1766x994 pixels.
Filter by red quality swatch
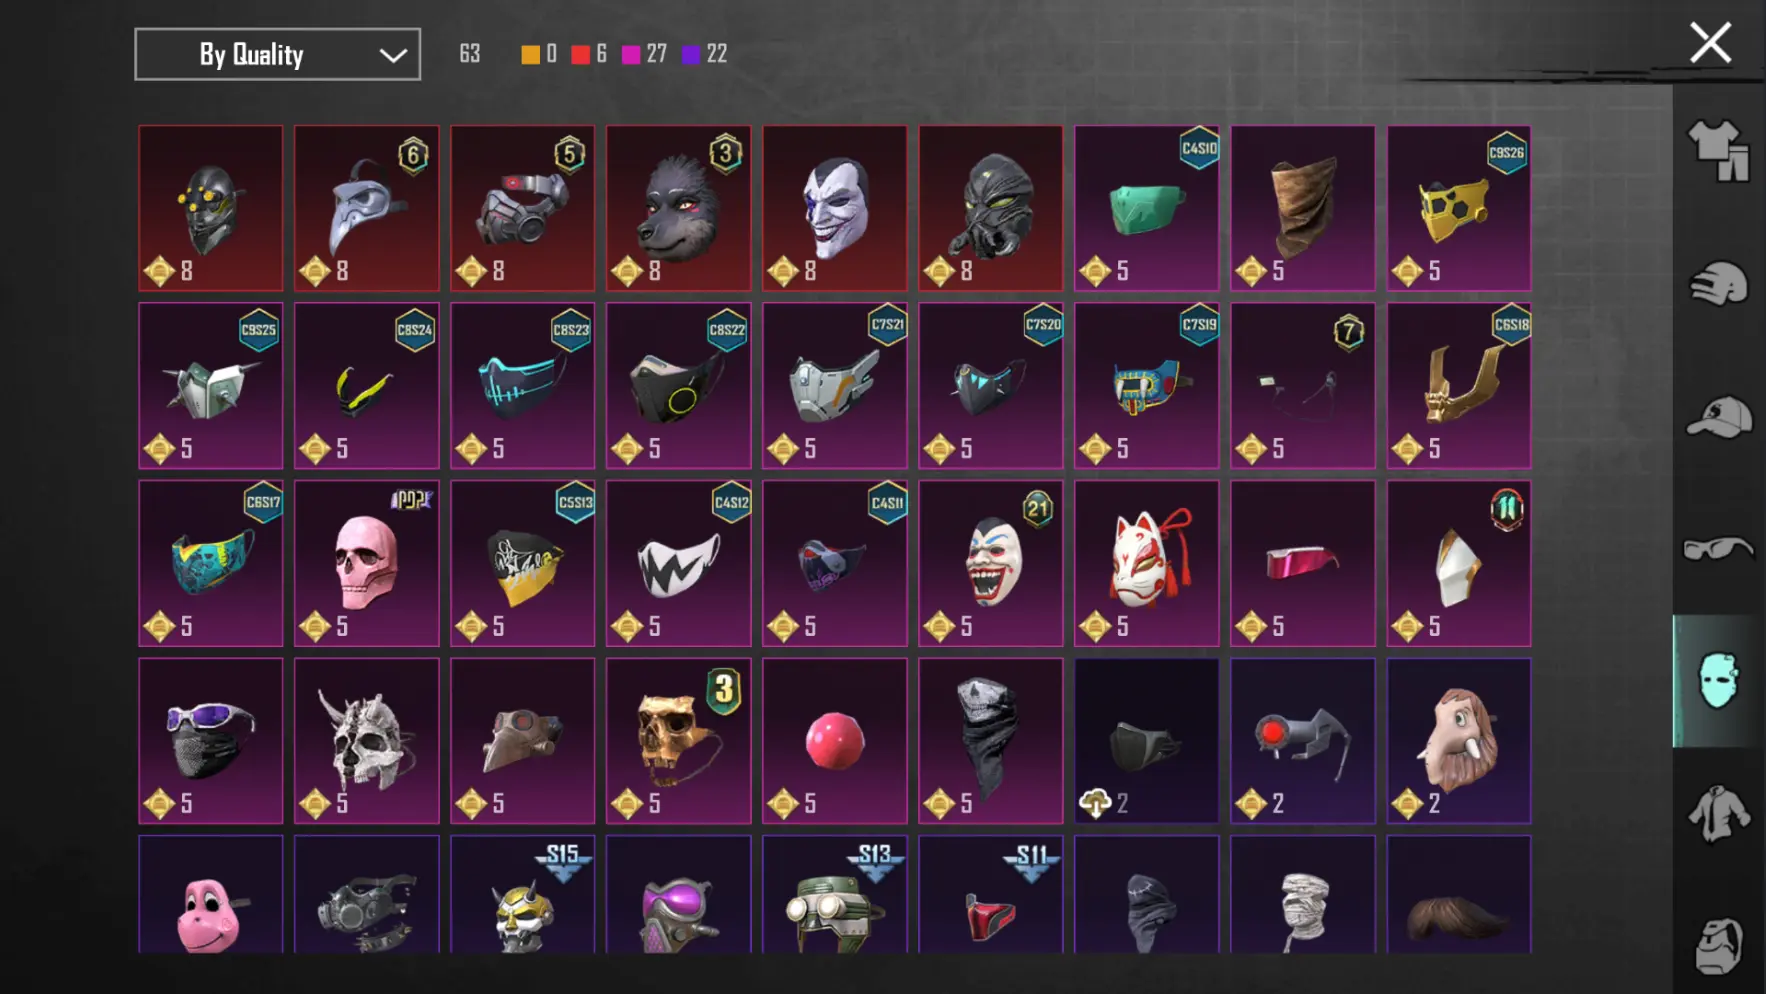(580, 54)
